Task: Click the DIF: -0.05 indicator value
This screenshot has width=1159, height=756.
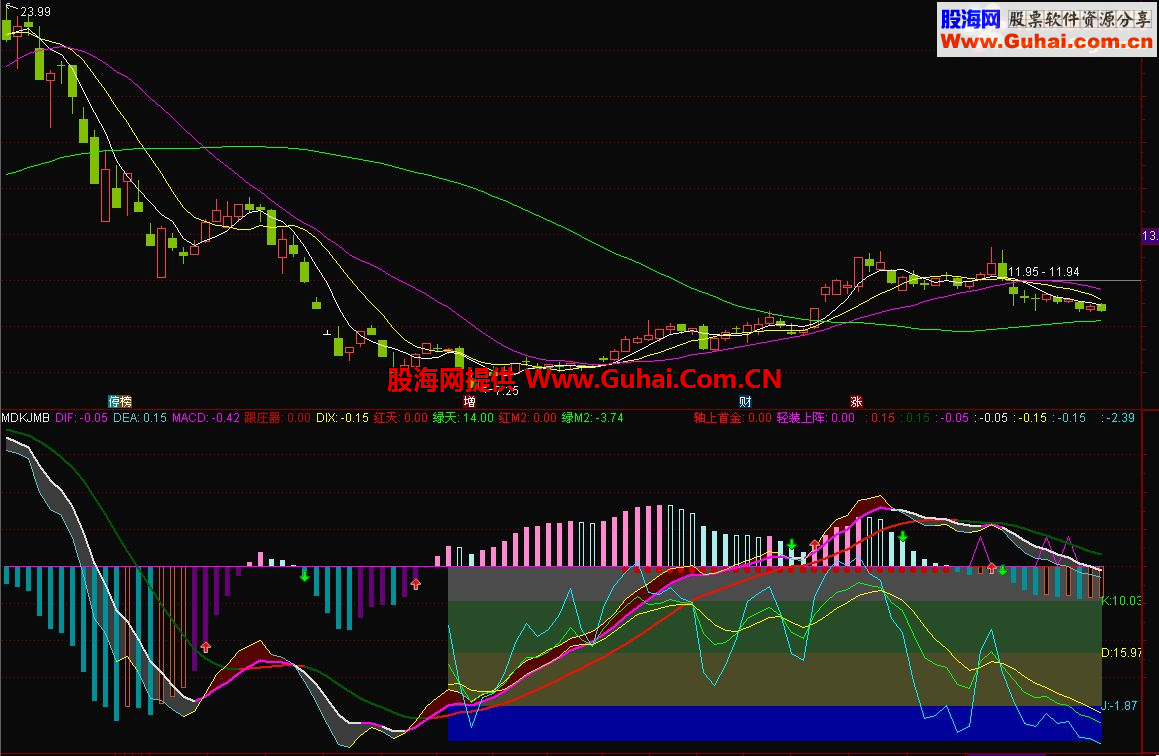Action: click(x=81, y=418)
